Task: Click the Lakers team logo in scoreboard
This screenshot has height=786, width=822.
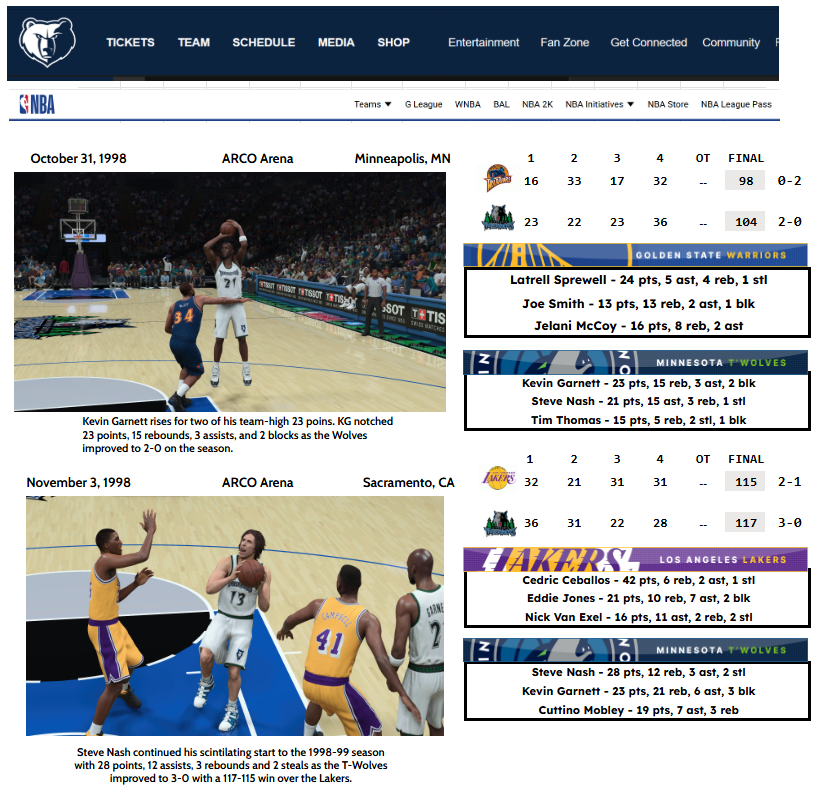Action: (499, 478)
